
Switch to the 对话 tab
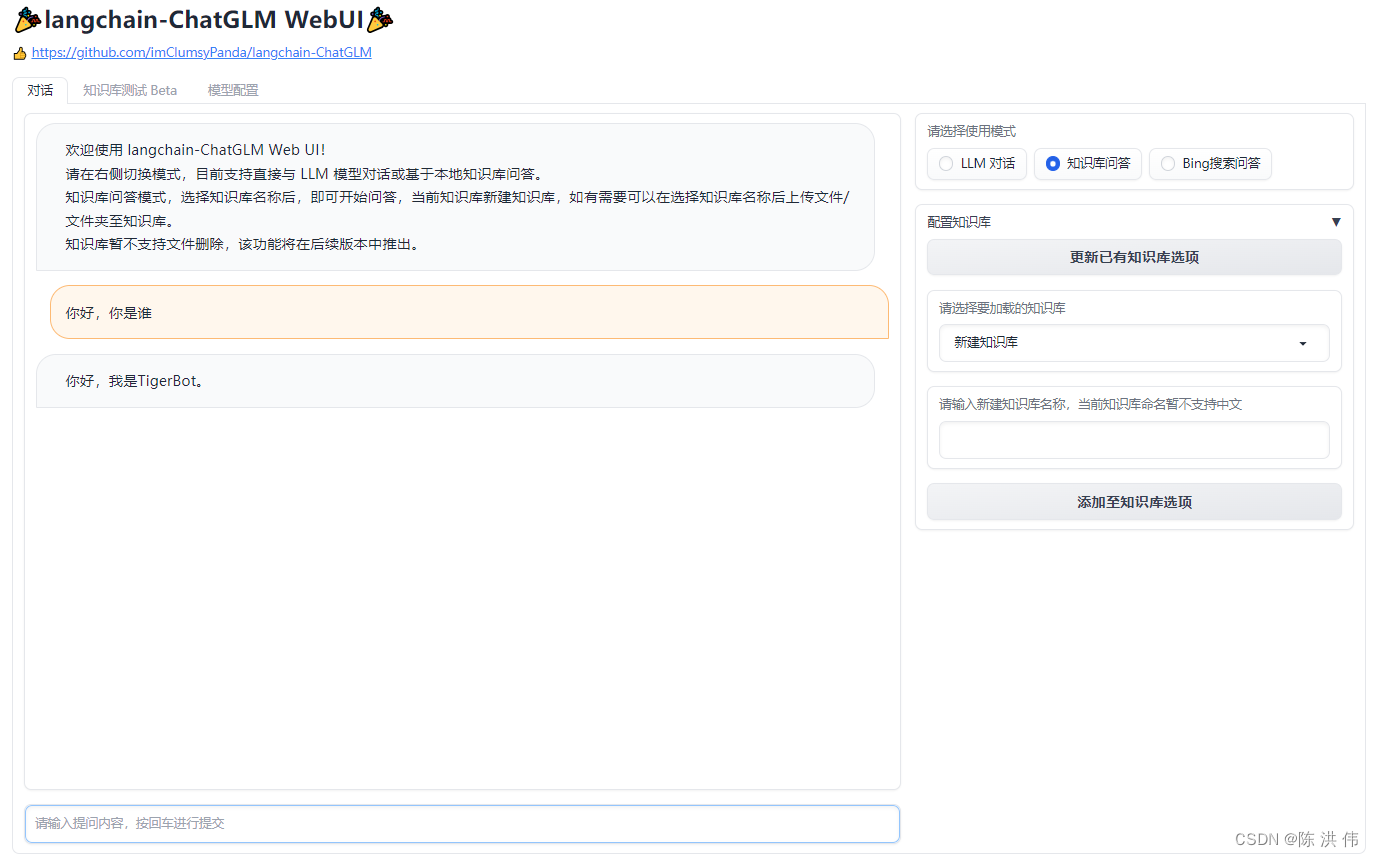40,90
